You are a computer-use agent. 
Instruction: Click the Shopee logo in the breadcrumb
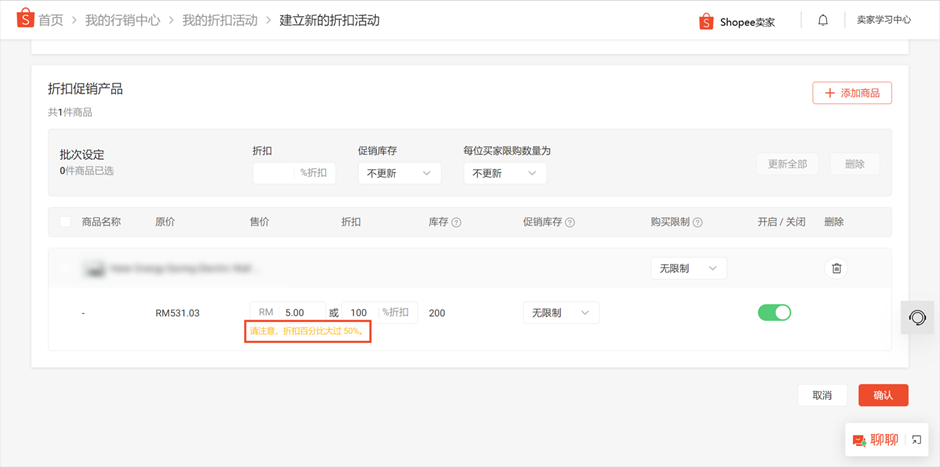point(26,19)
